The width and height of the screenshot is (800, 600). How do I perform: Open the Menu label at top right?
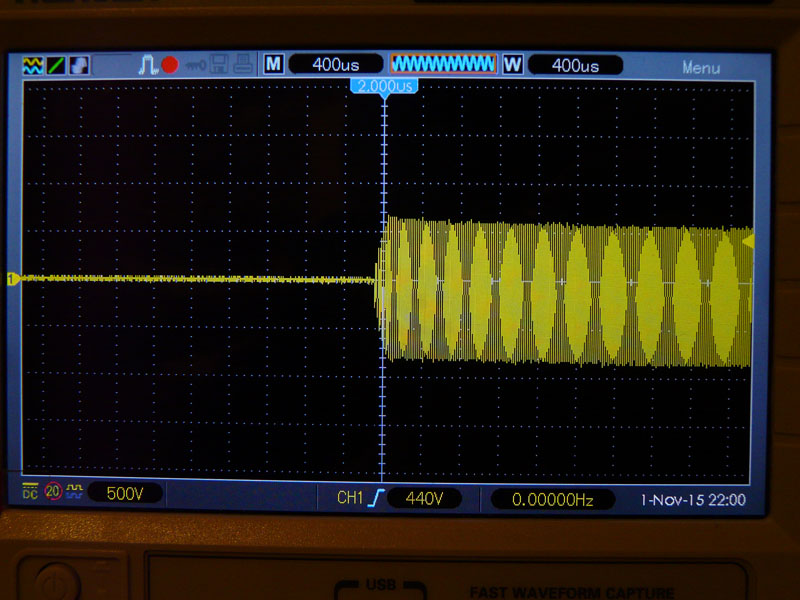point(701,68)
